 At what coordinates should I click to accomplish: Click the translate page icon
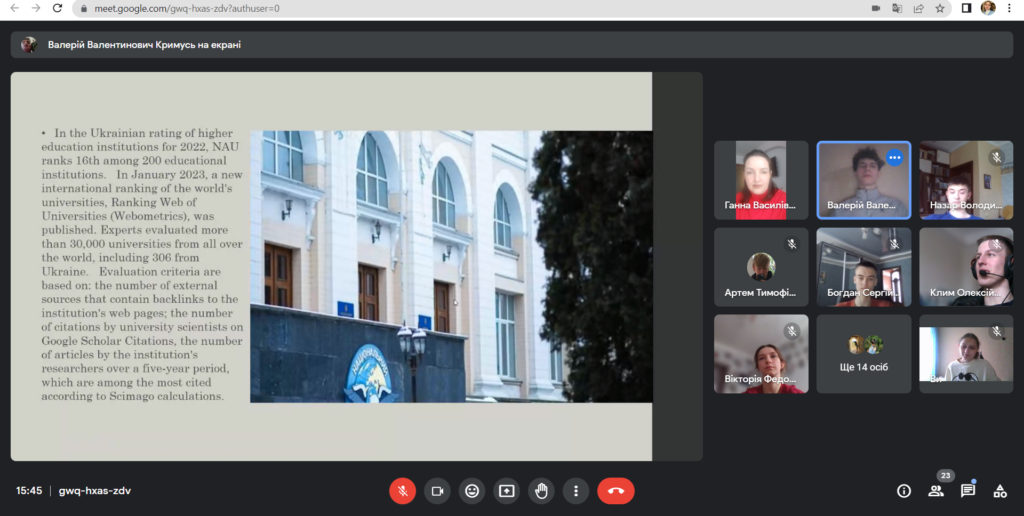[x=897, y=8]
